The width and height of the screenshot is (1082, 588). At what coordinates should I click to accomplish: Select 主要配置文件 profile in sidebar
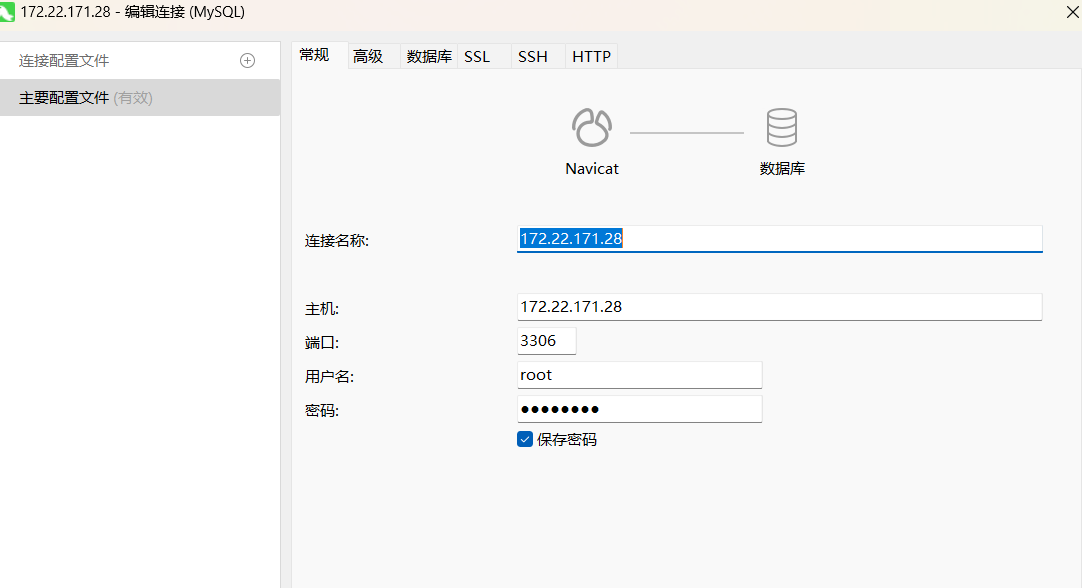[x=140, y=97]
